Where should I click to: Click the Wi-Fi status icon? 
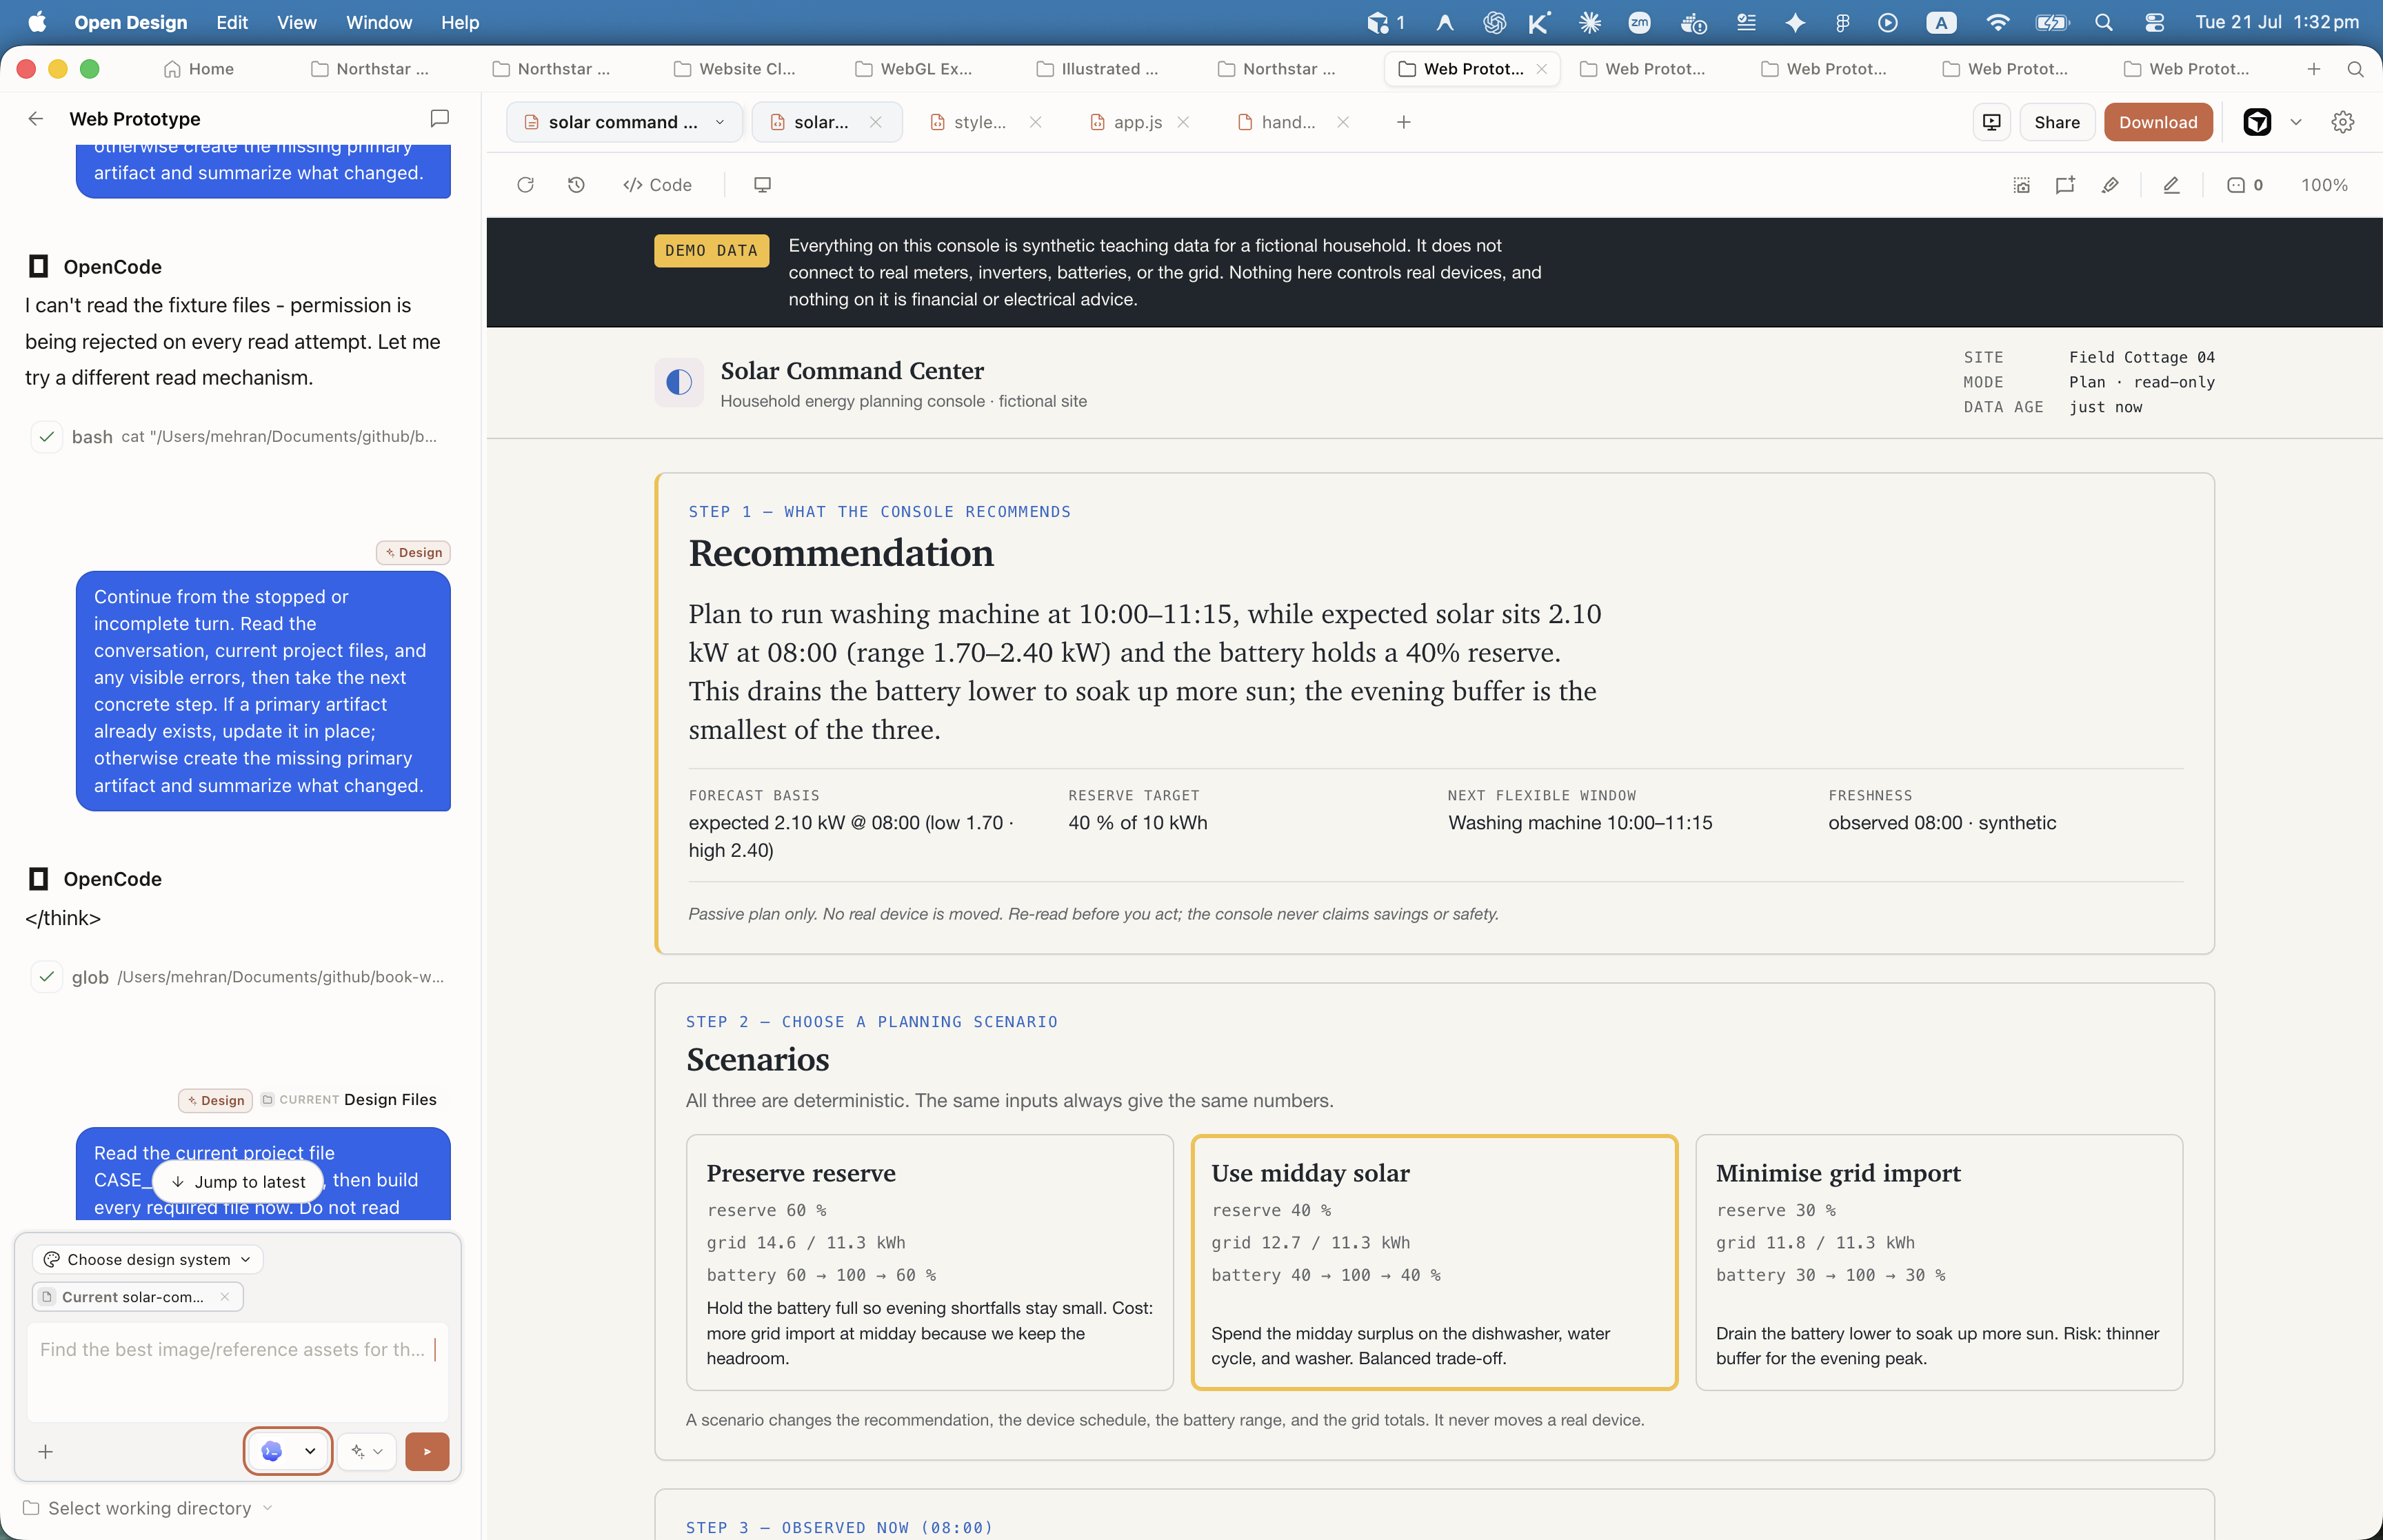pos(1998,22)
